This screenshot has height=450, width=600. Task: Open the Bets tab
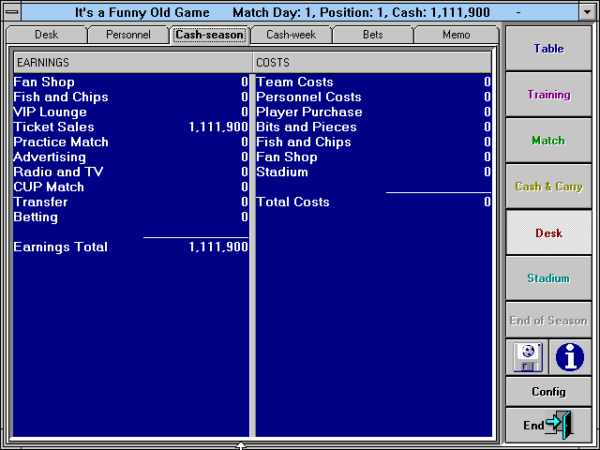[x=372, y=35]
